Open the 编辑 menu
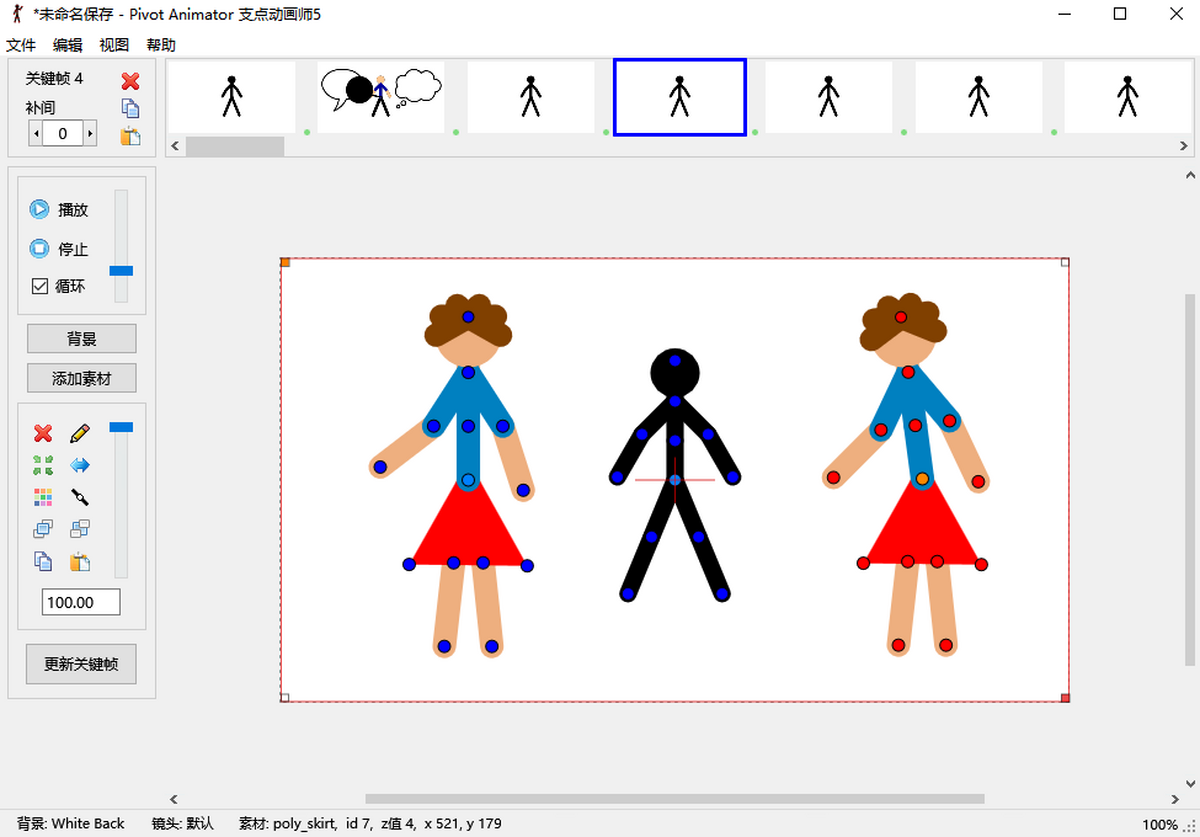This screenshot has height=837, width=1200. [68, 45]
